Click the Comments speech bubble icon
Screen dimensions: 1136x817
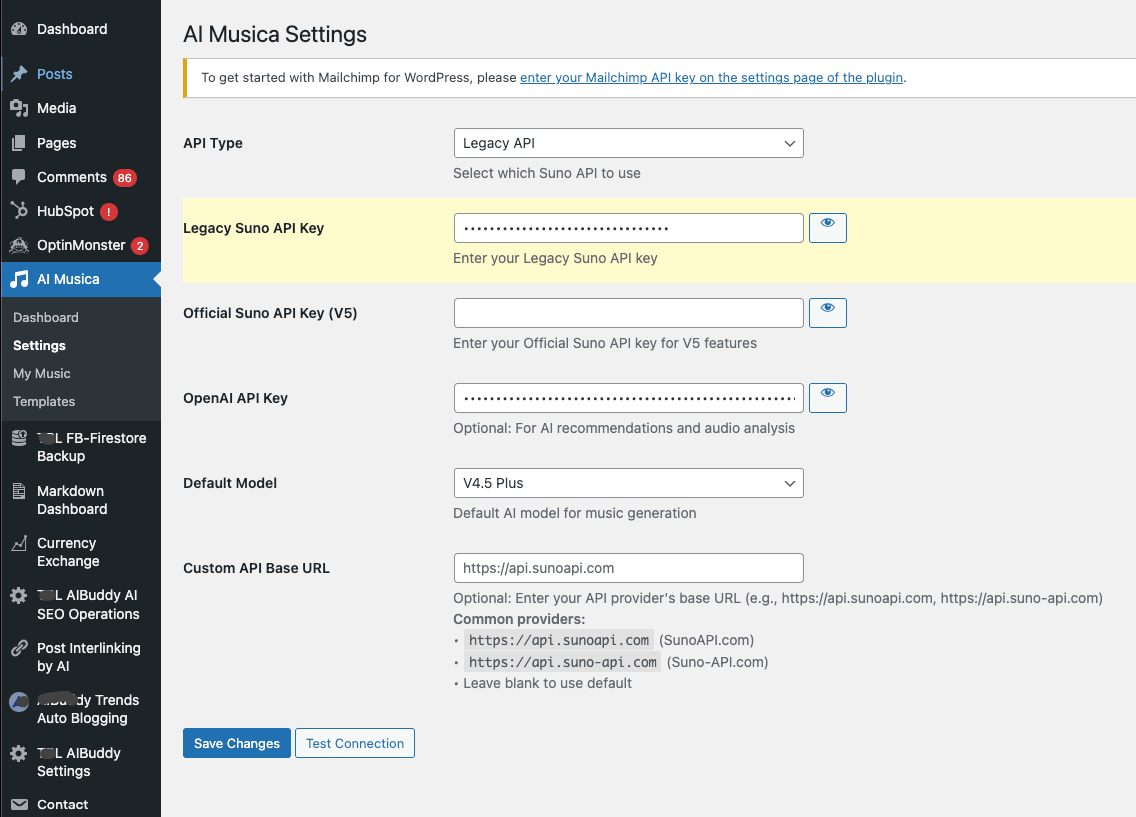point(19,177)
